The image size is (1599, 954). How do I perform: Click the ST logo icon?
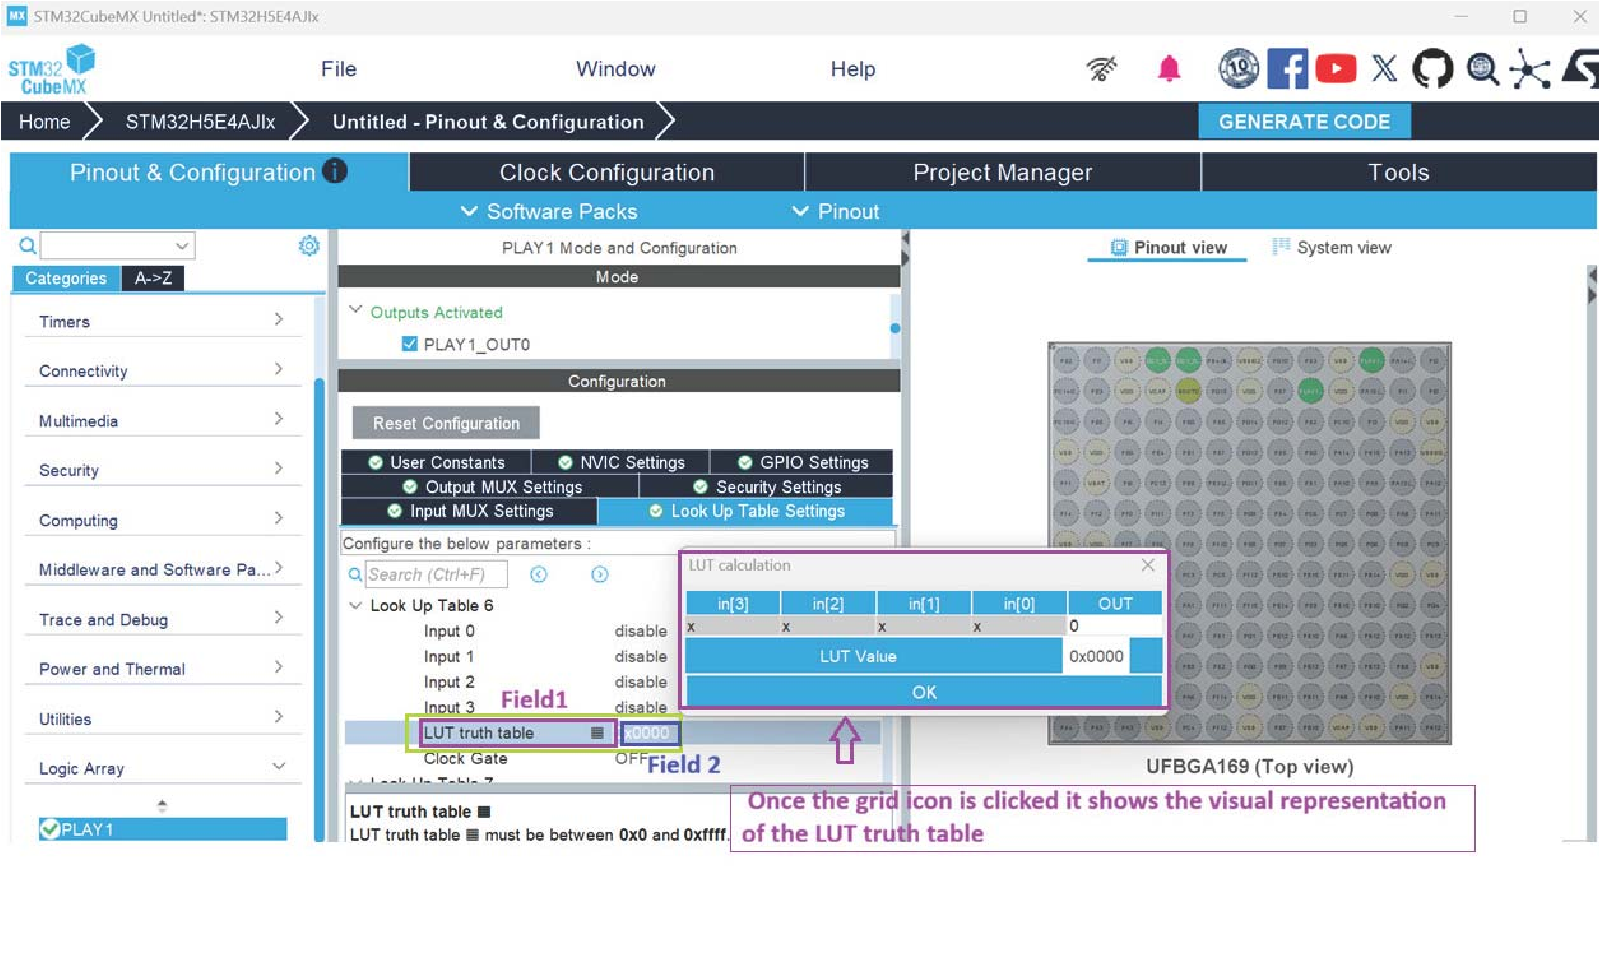tap(1580, 69)
